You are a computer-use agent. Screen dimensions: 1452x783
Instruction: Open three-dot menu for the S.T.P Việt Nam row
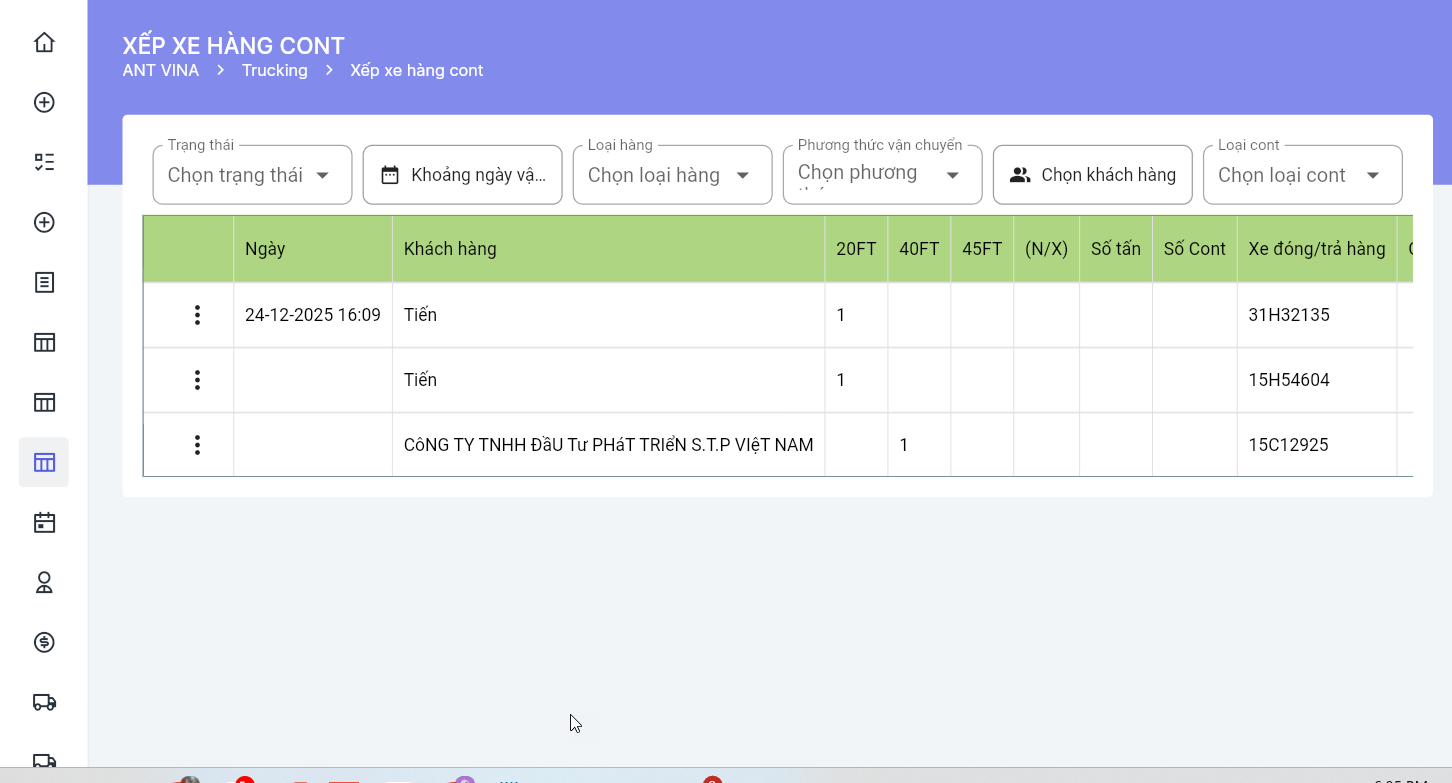197,445
